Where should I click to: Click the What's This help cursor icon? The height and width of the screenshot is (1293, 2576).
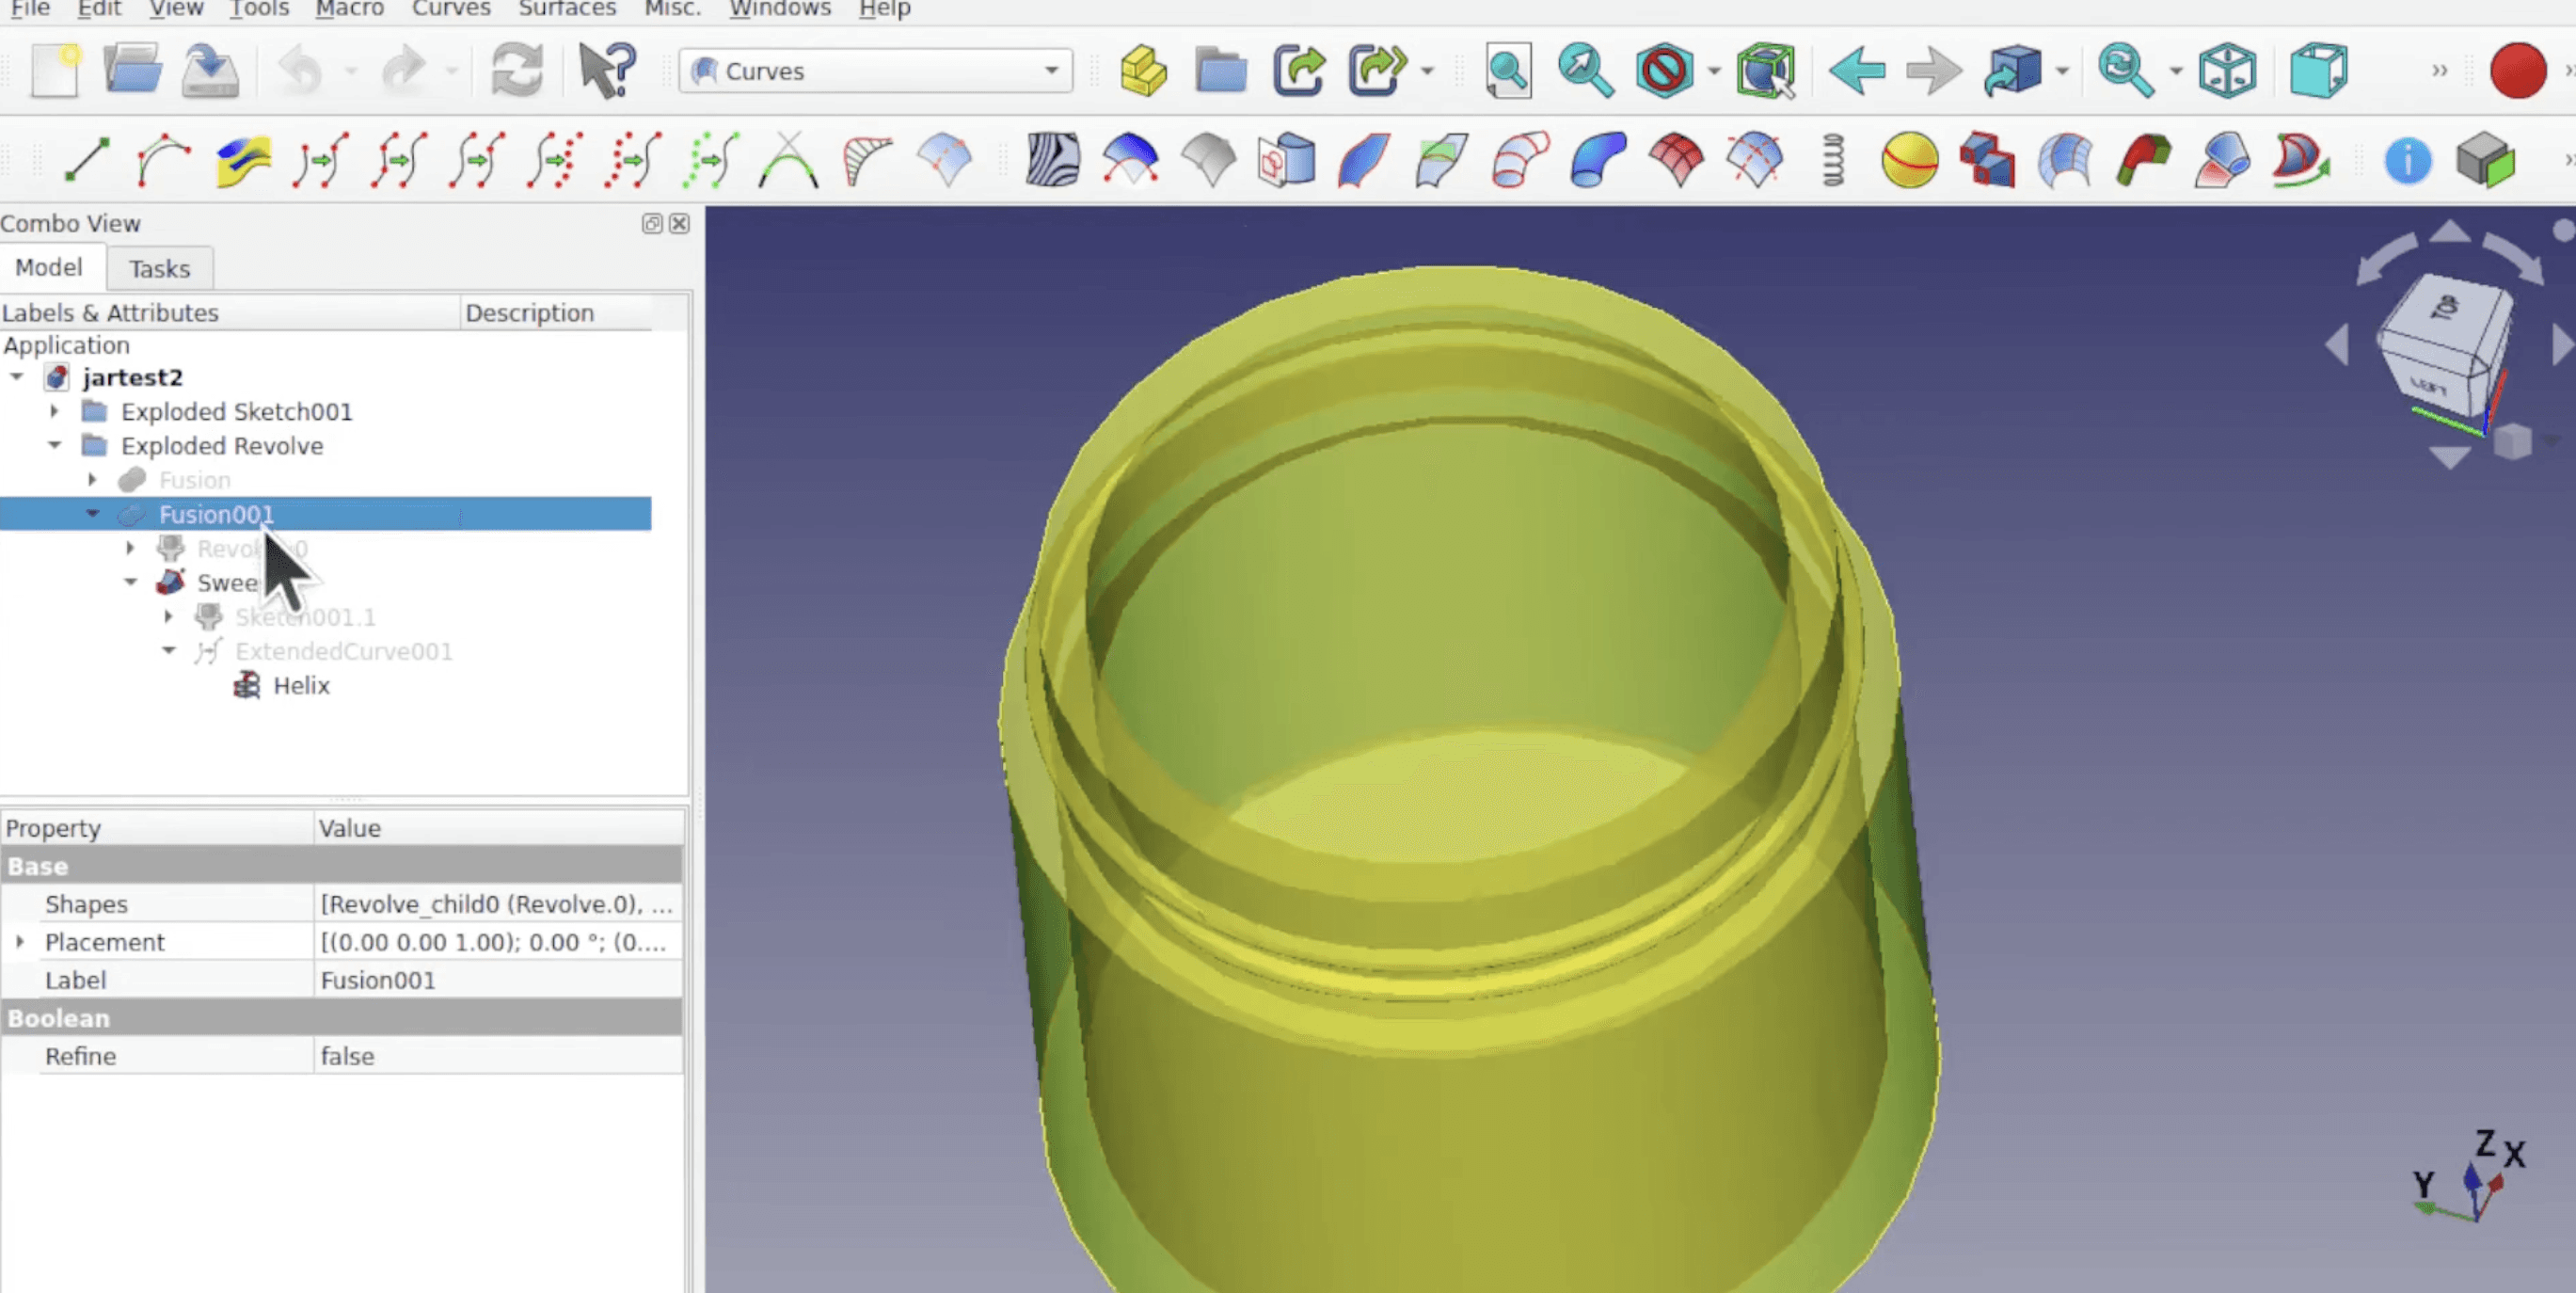point(607,71)
